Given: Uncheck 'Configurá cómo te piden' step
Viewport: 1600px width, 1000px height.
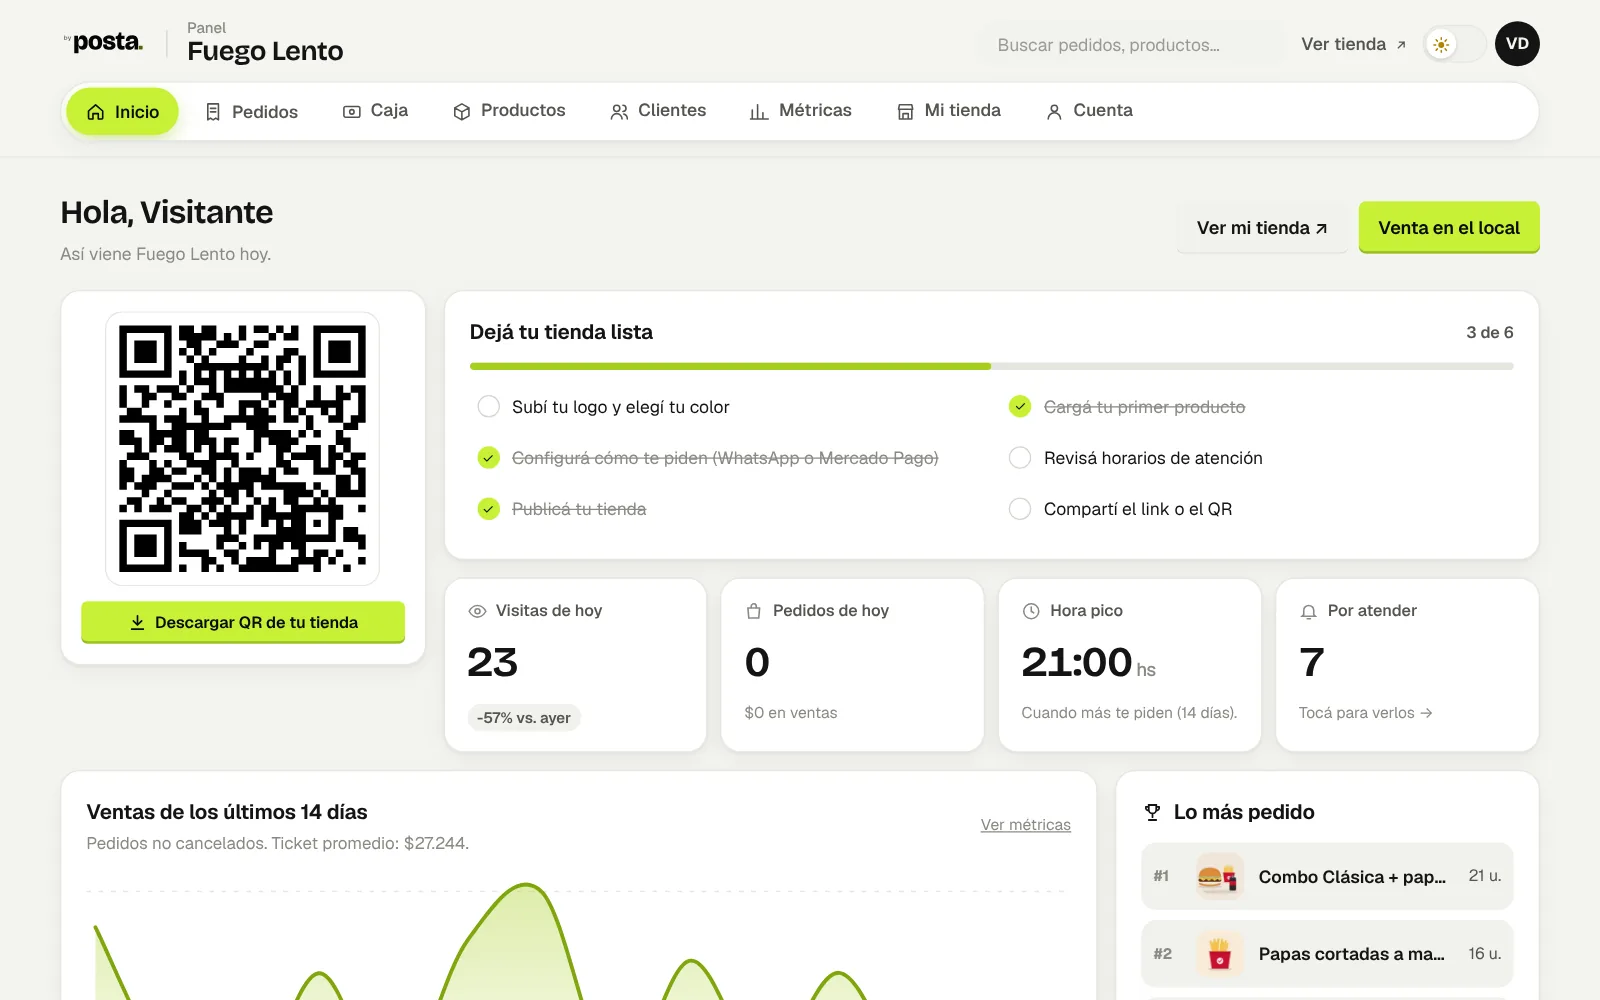Looking at the screenshot, I should (x=488, y=458).
